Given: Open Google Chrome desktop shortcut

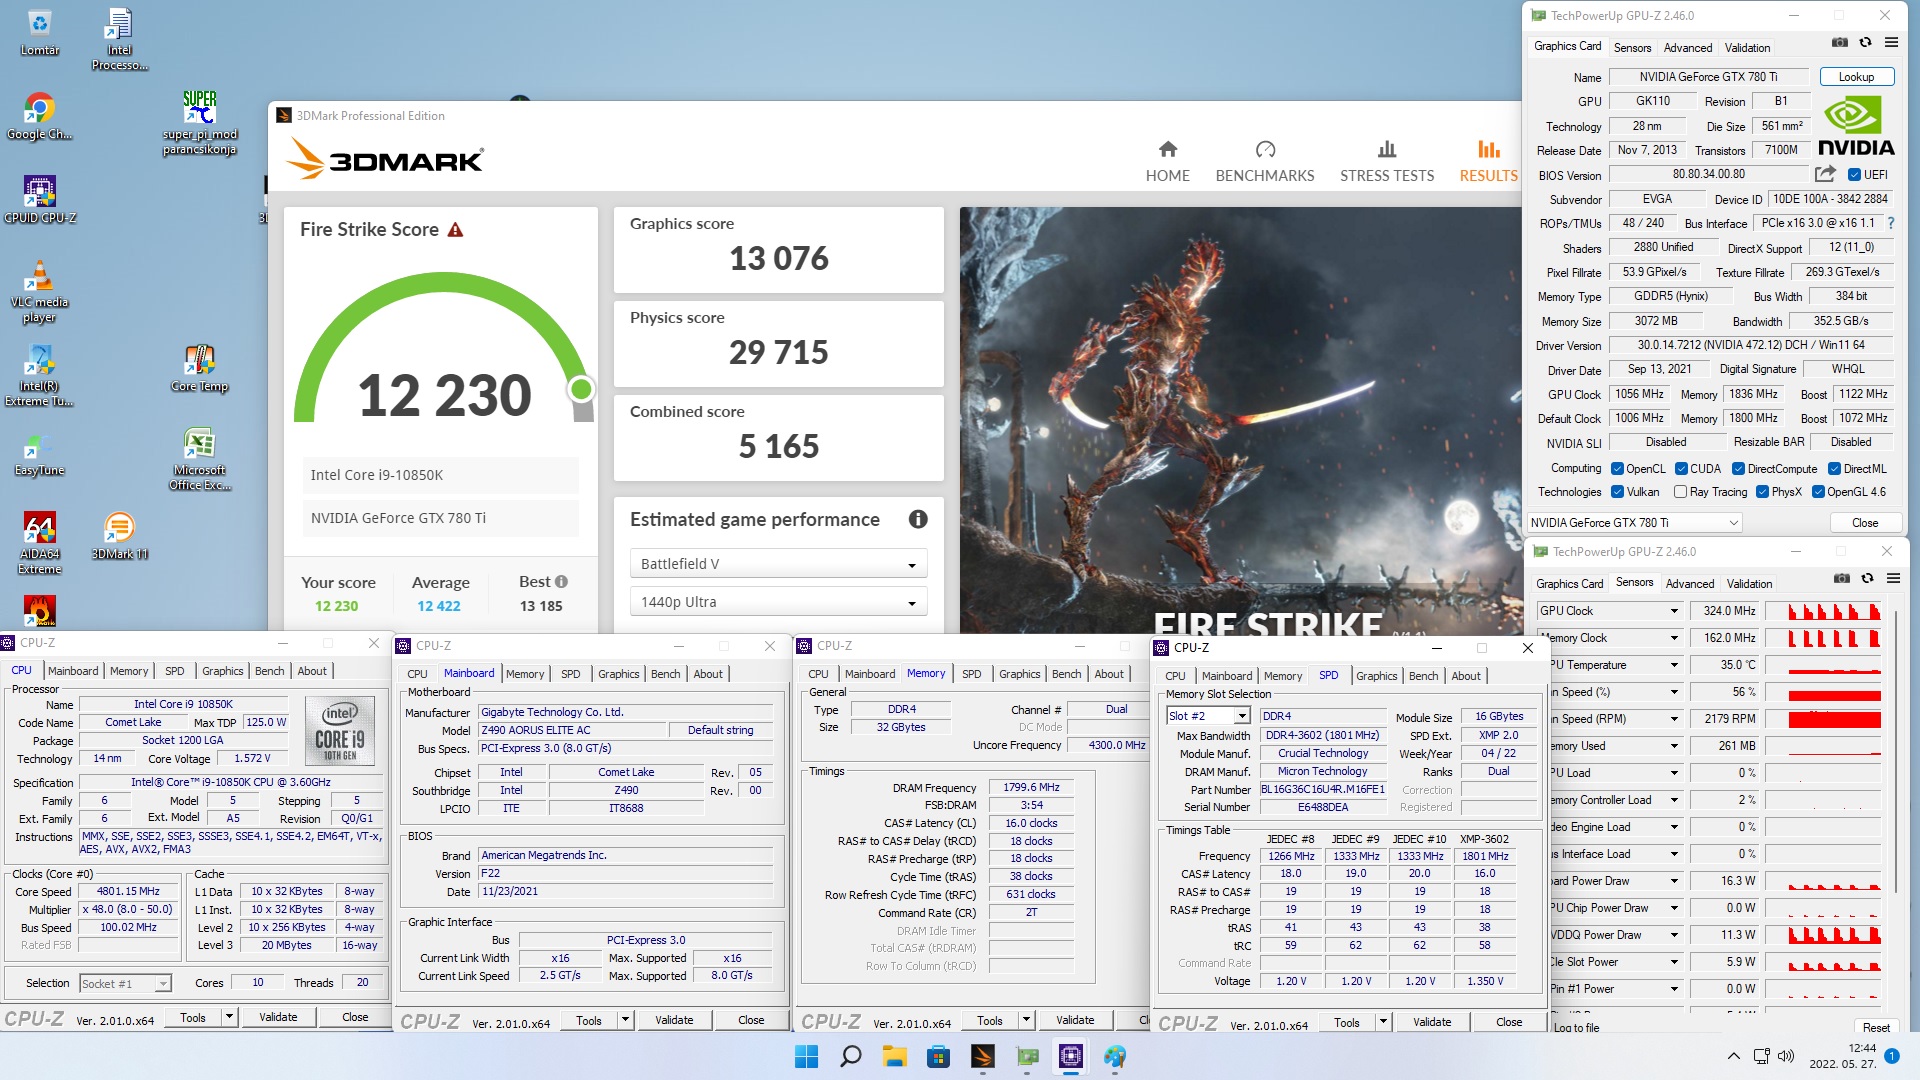Looking at the screenshot, I should (39, 116).
